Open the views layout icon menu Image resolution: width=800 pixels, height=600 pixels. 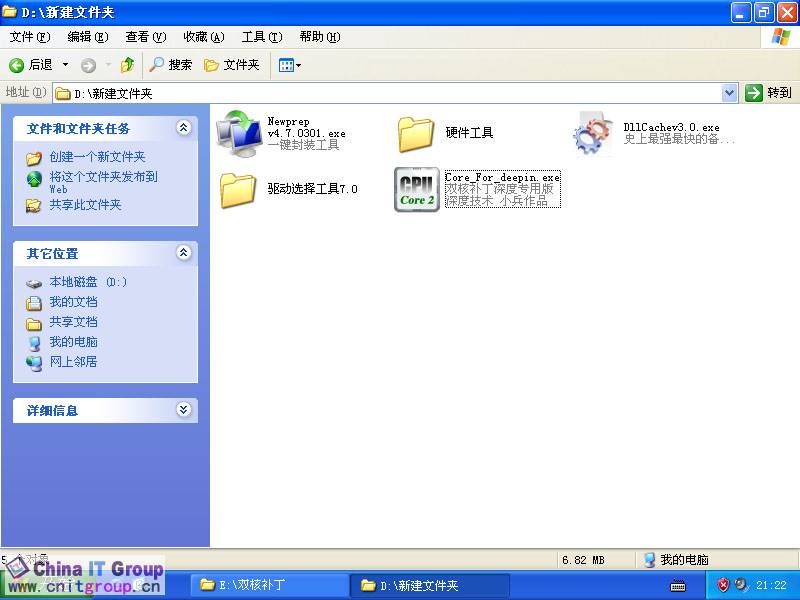[289, 65]
